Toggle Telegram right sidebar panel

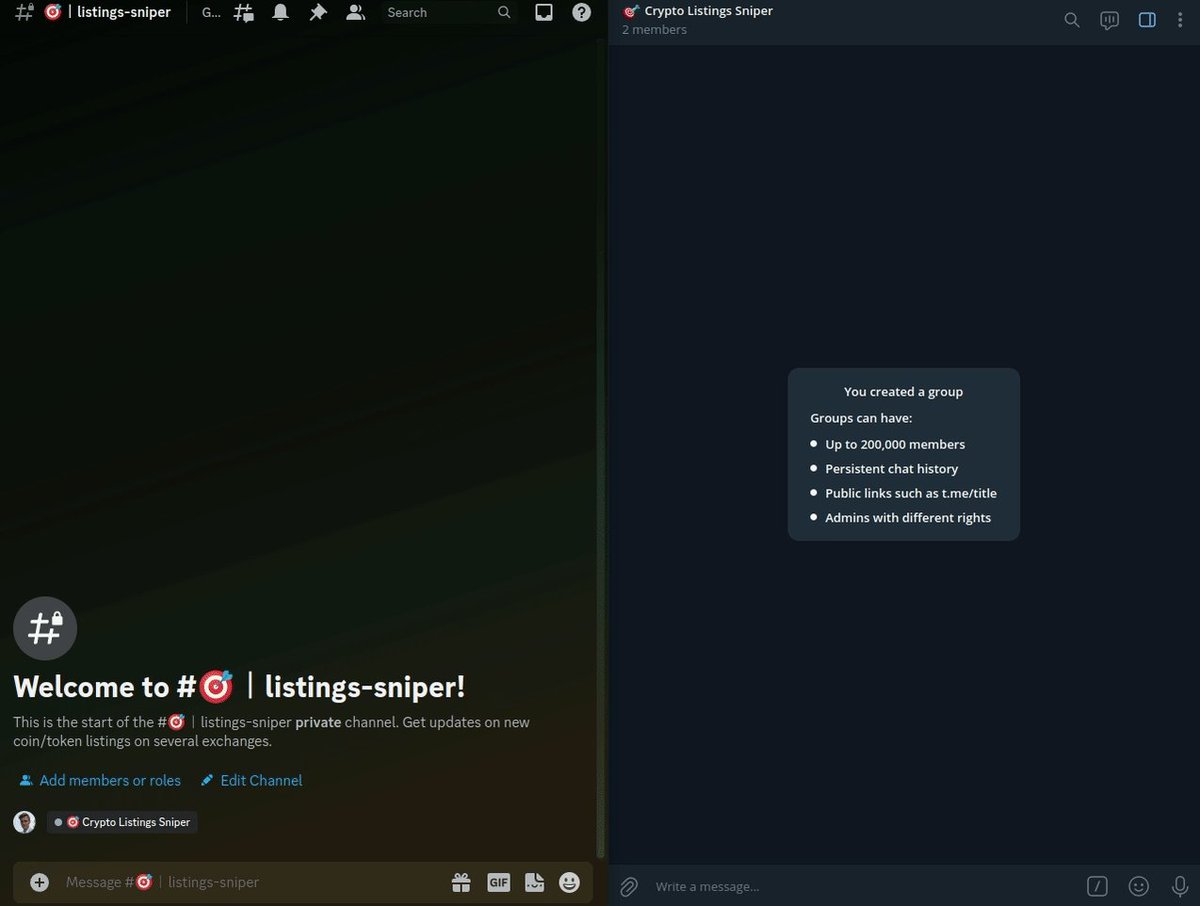coord(1147,20)
